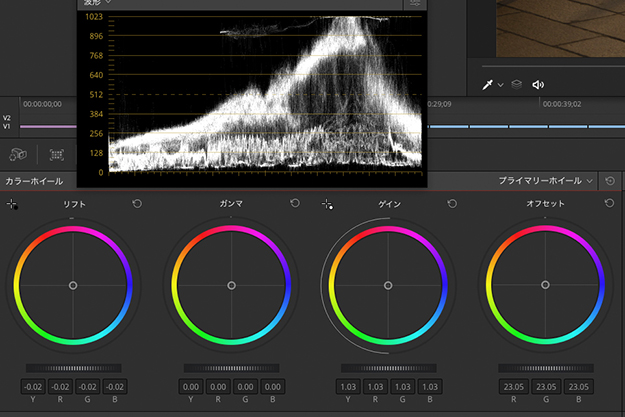Open waveform scope settings at top right
Screen dimensions: 625x417
coord(415,4)
